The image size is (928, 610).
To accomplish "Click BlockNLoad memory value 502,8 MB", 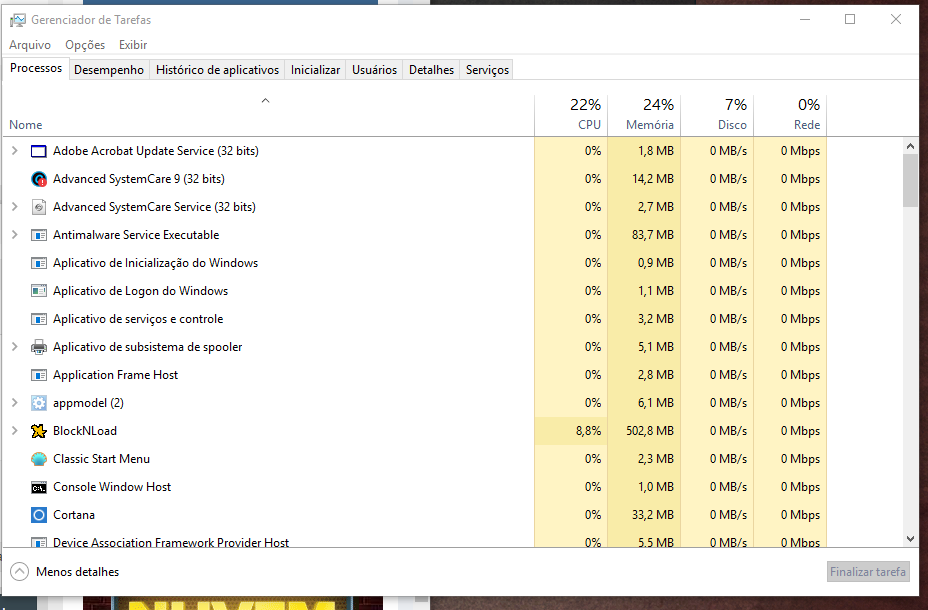I will point(650,431).
